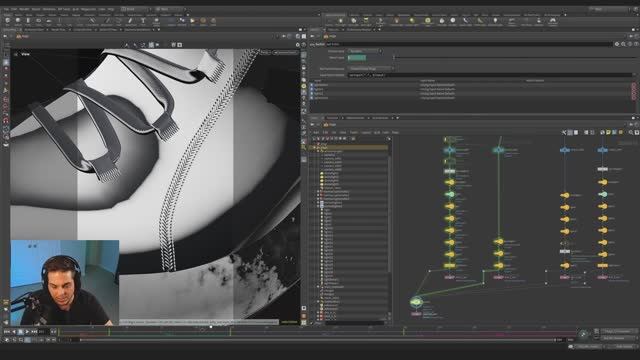Select the Grid shelf tool
The image size is (640, 360).
[x=49, y=21]
